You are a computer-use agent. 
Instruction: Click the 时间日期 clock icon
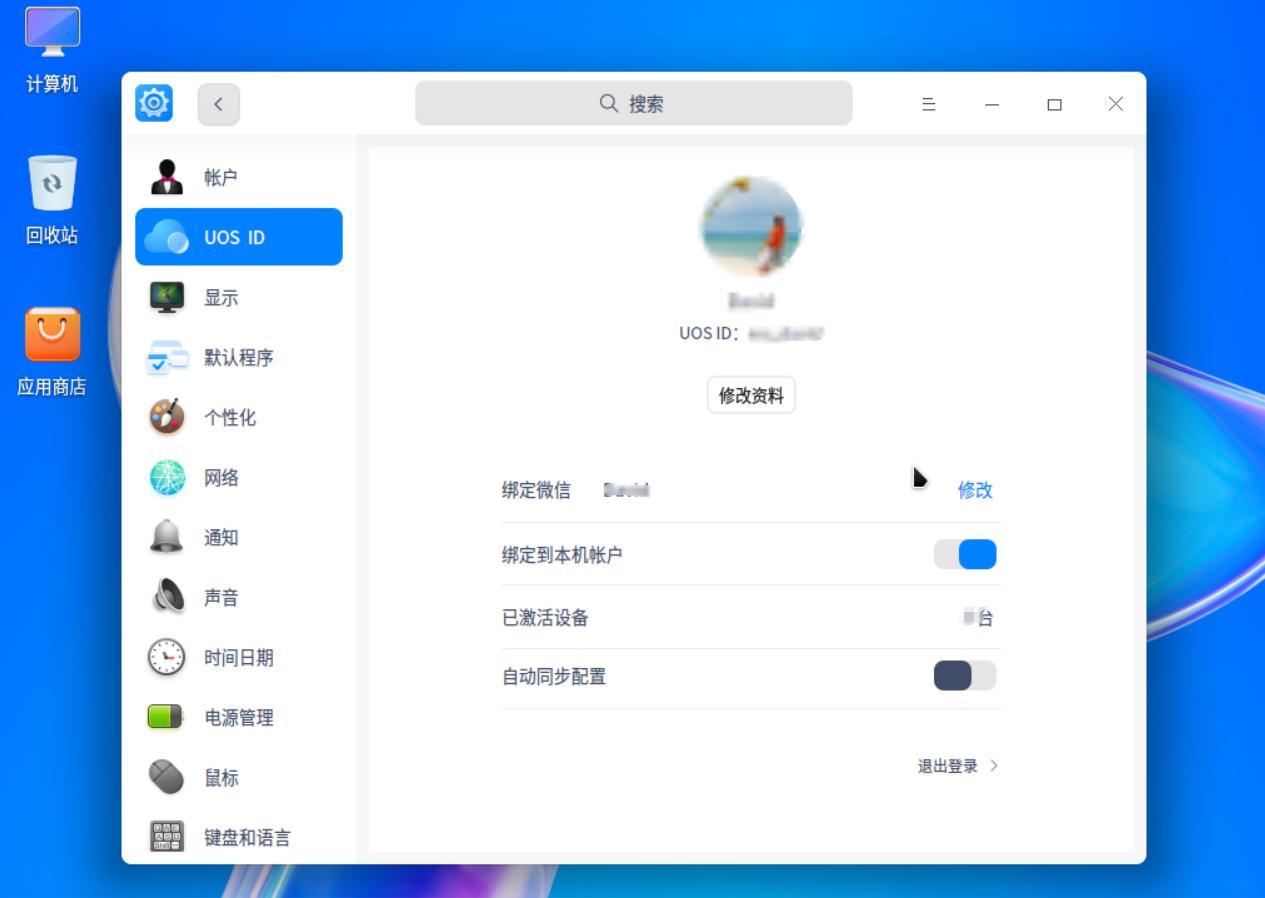pyautogui.click(x=167, y=657)
